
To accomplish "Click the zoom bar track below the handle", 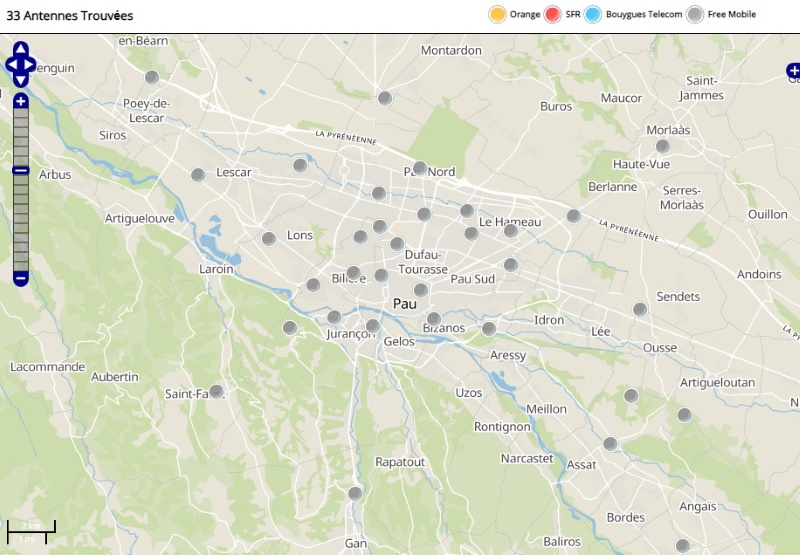I will point(21,220).
